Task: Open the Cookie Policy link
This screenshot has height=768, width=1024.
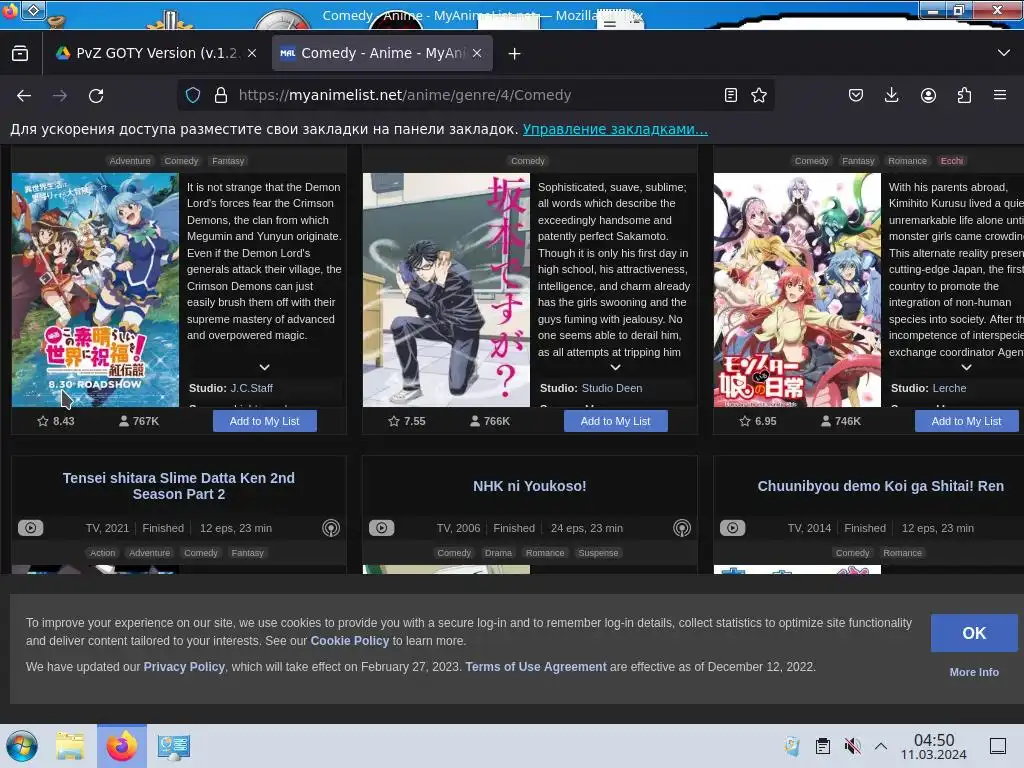Action: pyautogui.click(x=349, y=641)
